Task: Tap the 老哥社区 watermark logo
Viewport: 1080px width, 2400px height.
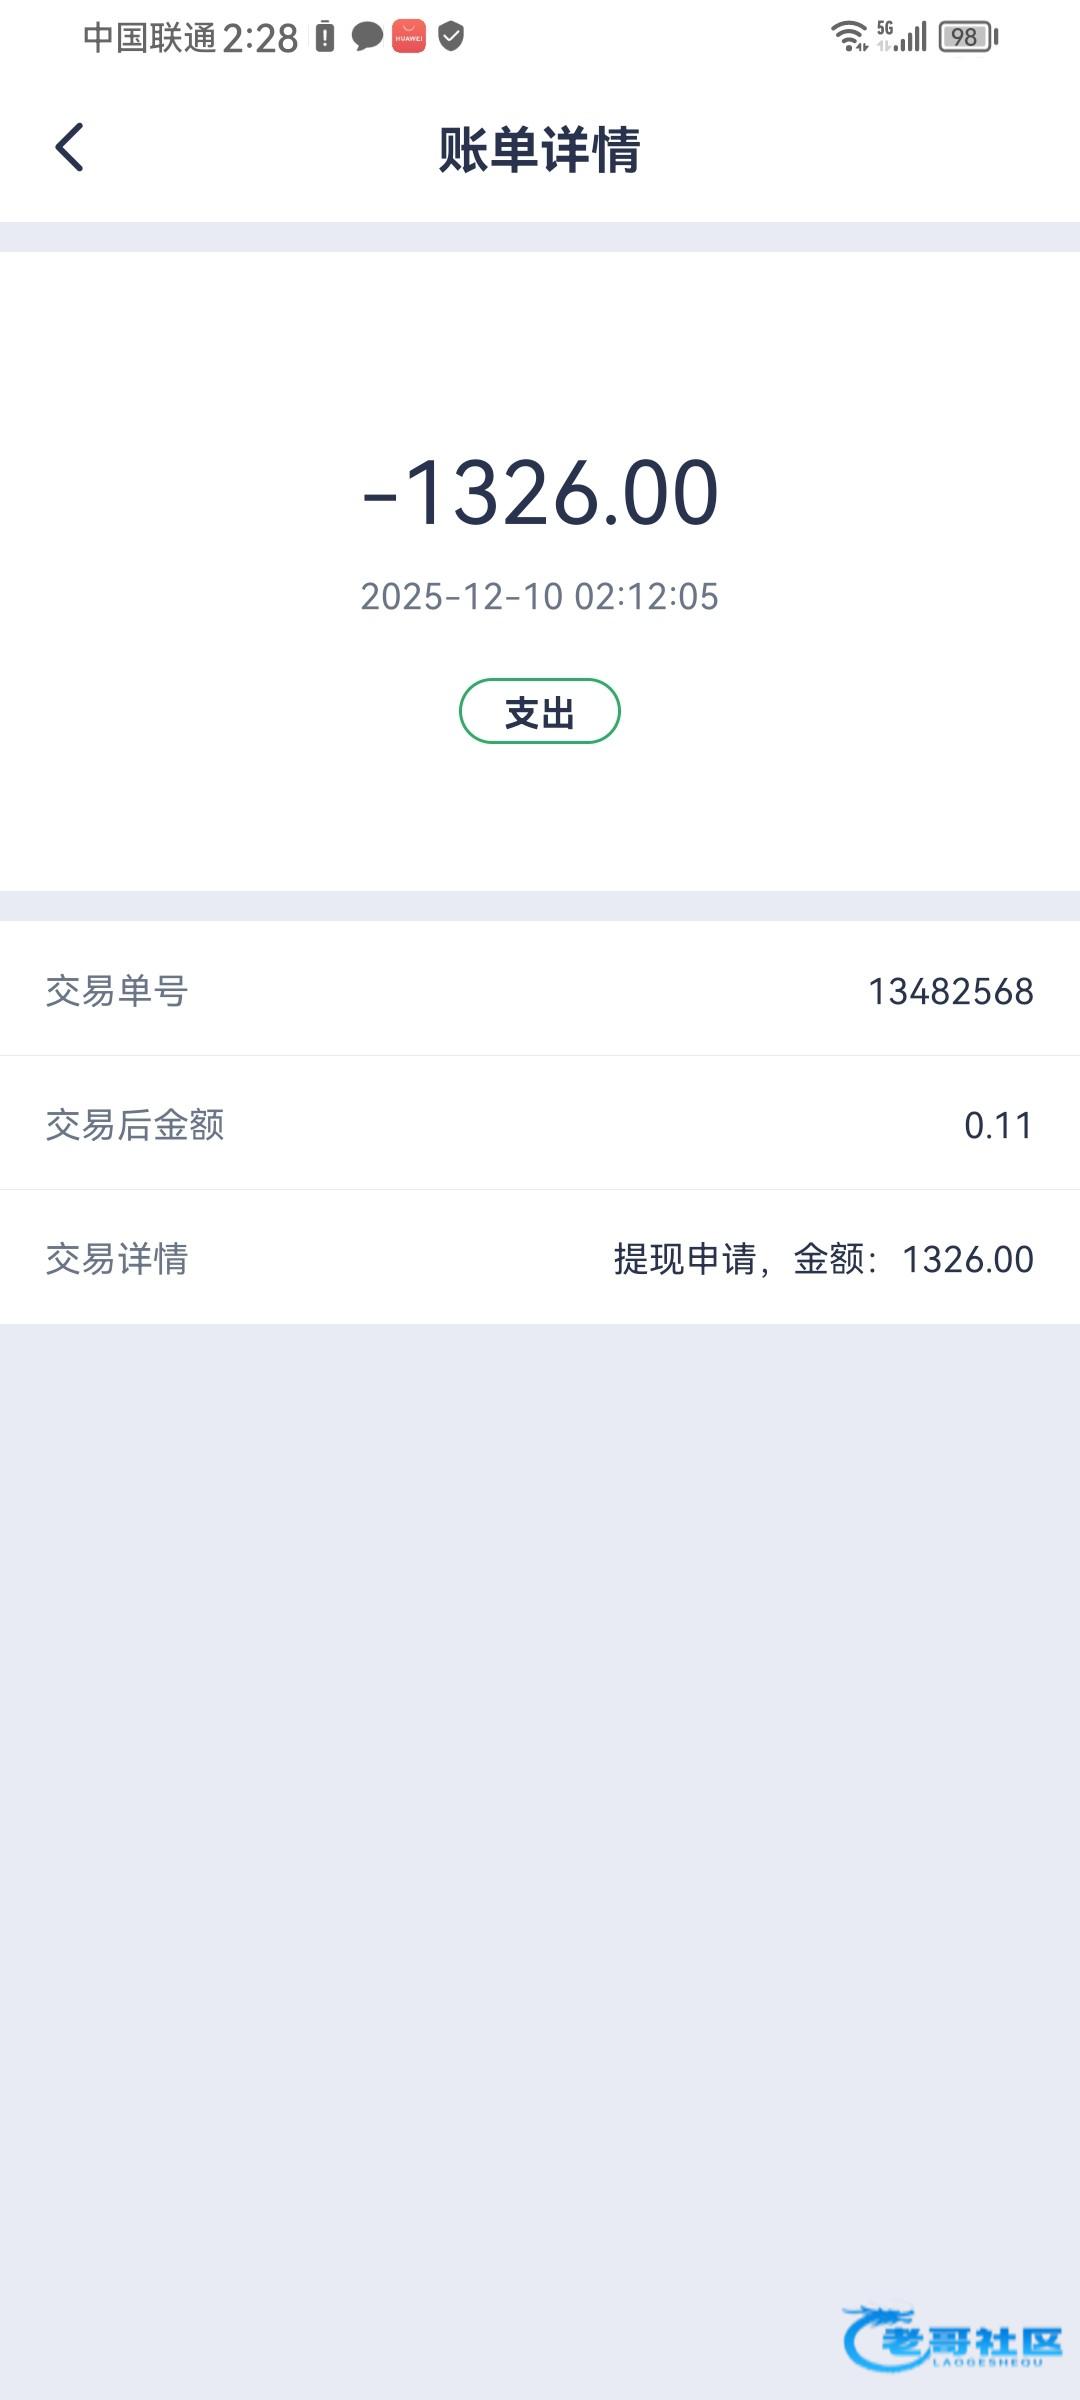Action: click(x=953, y=2338)
